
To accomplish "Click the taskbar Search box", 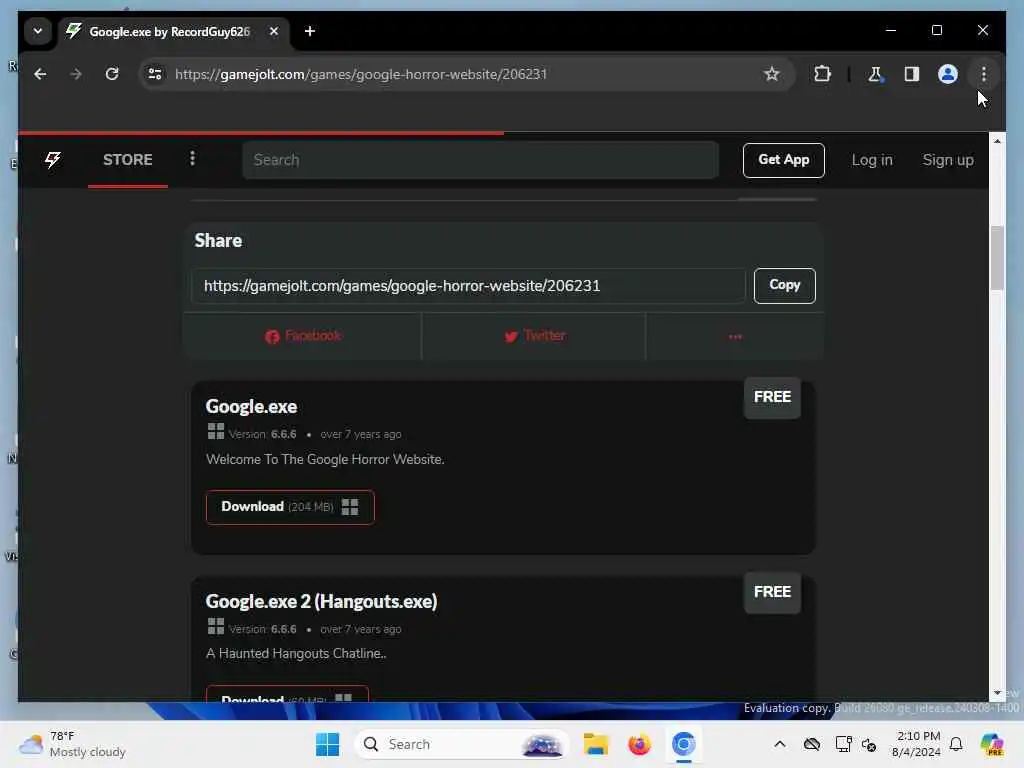I will point(461,744).
